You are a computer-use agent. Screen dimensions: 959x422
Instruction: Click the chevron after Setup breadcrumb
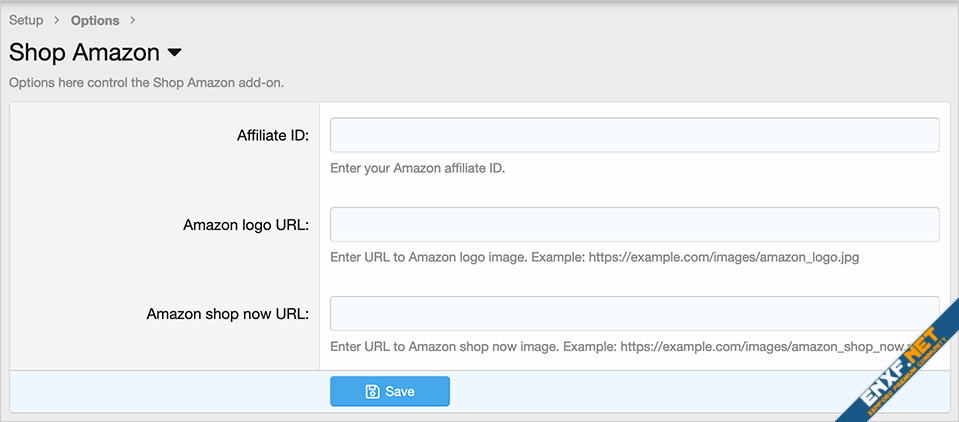(57, 21)
